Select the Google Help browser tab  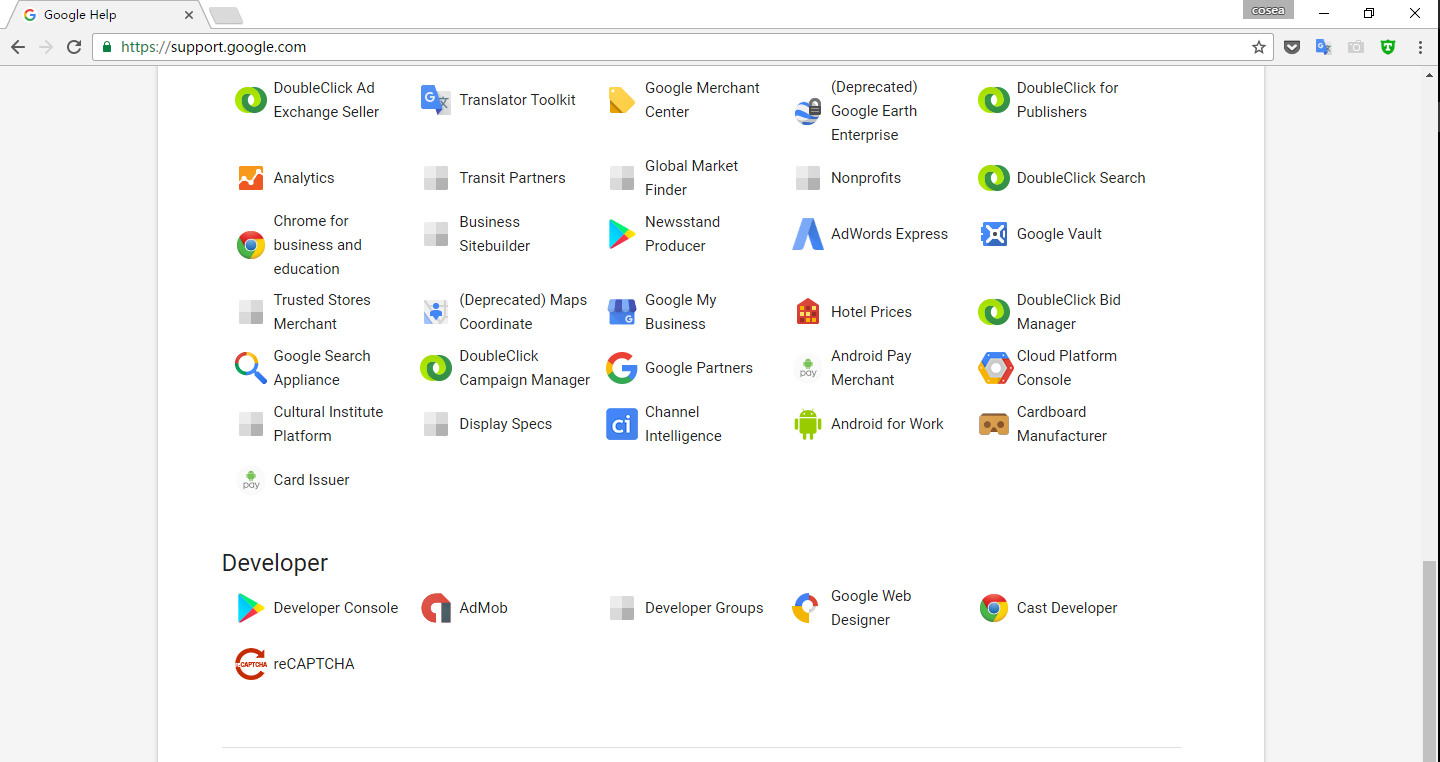pyautogui.click(x=105, y=15)
